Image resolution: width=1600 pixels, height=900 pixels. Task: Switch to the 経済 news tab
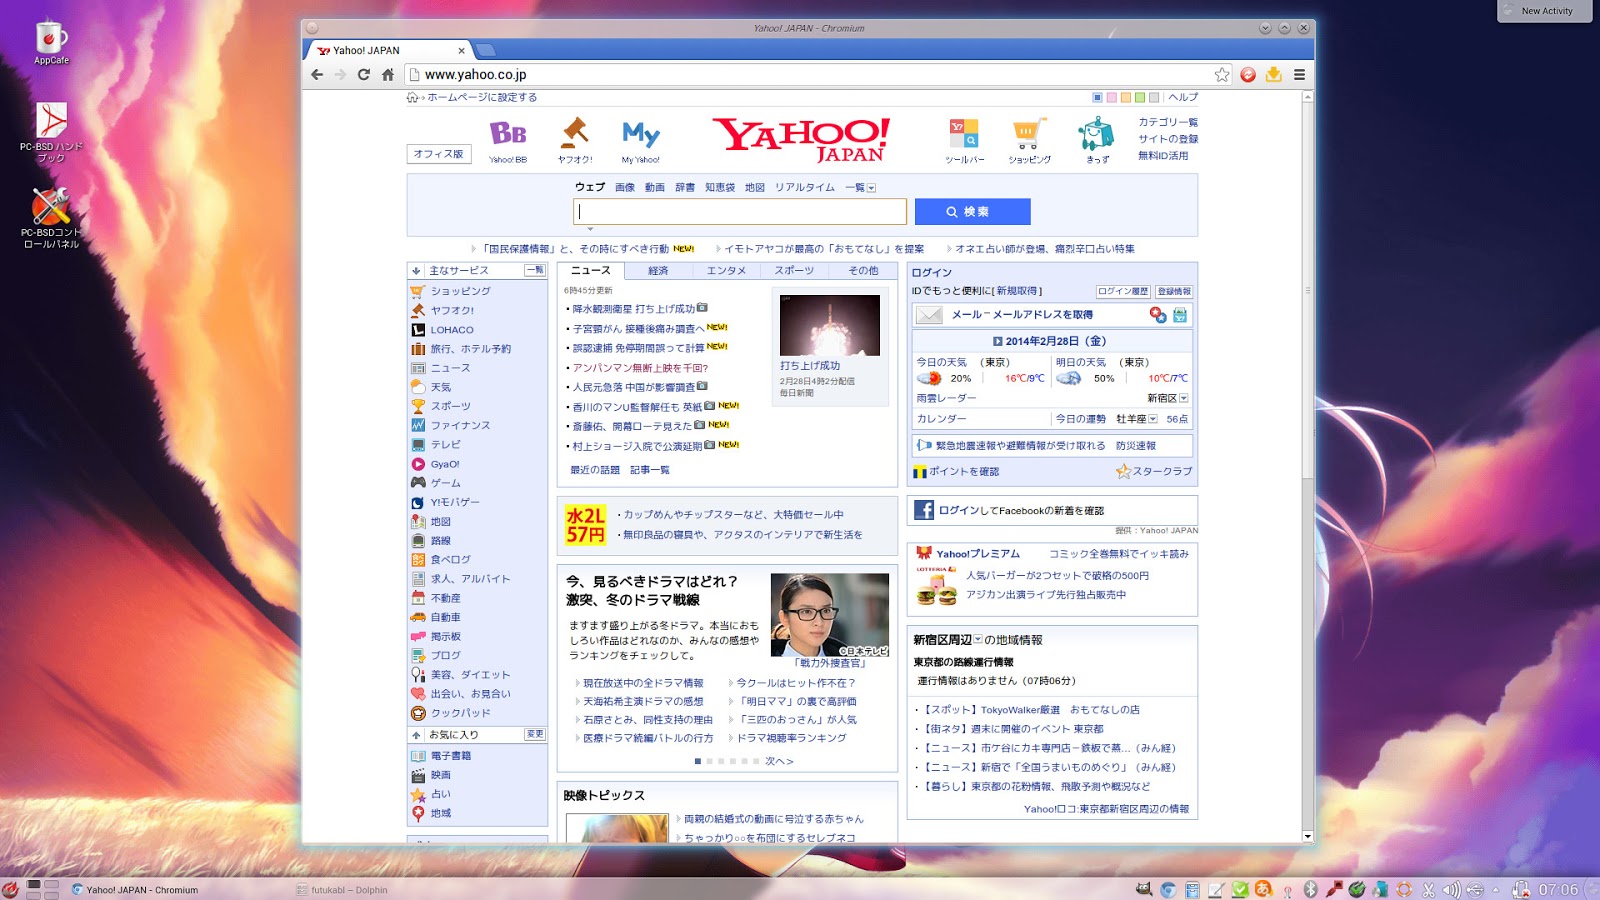pyautogui.click(x=658, y=271)
